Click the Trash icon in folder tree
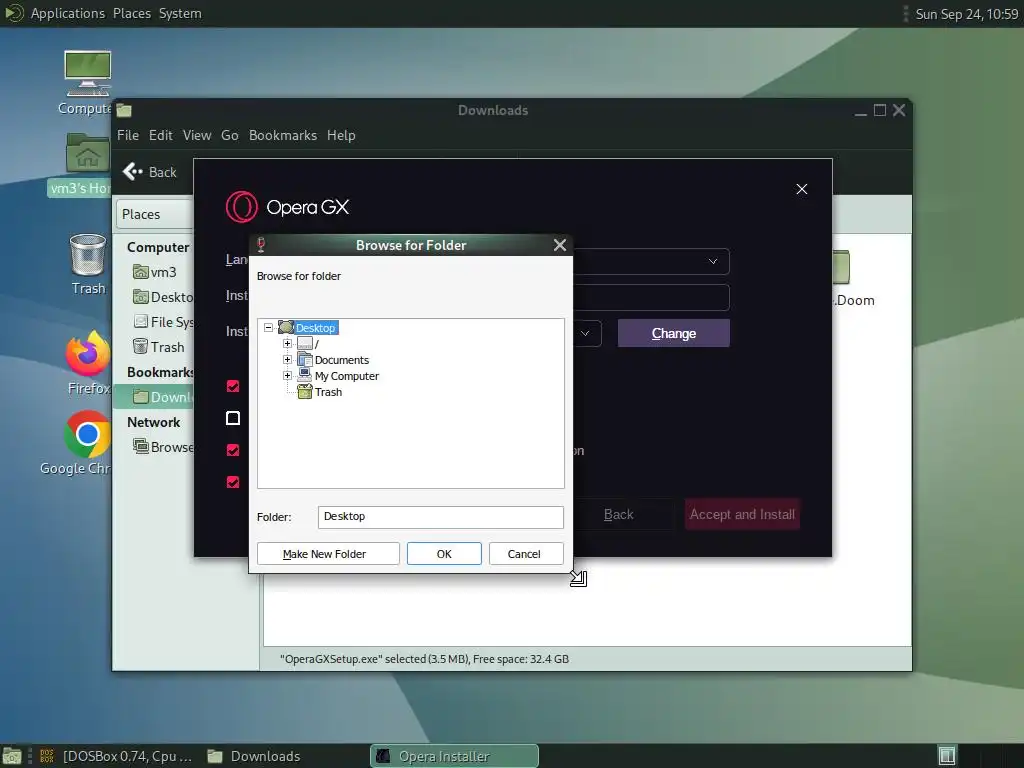 [x=304, y=392]
